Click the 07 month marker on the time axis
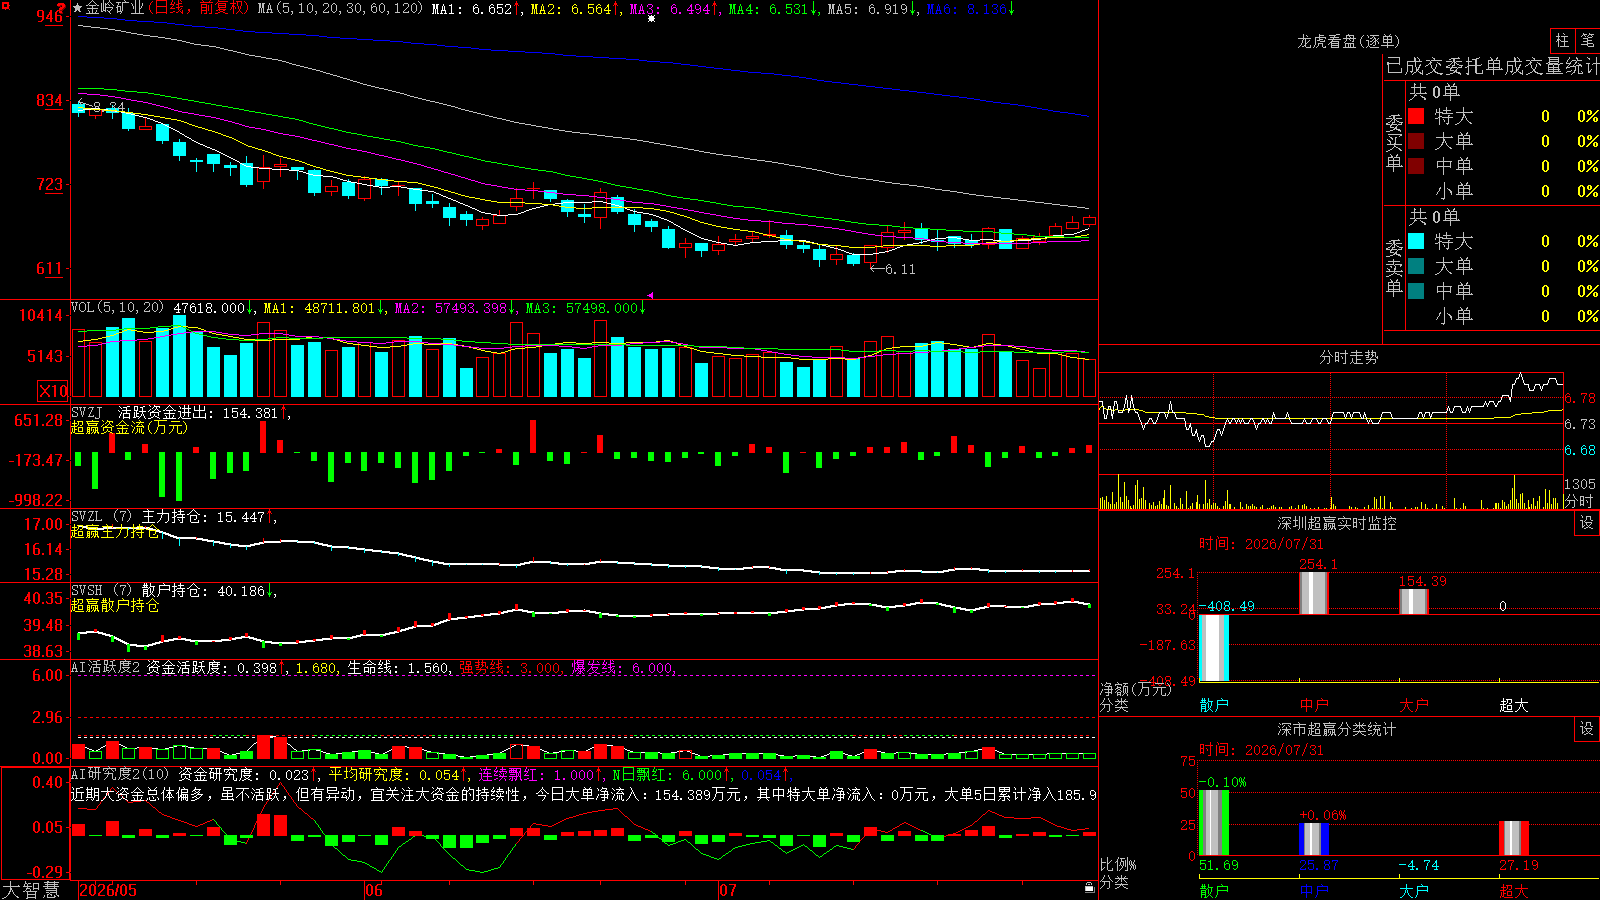This screenshot has height=900, width=1600. point(728,890)
